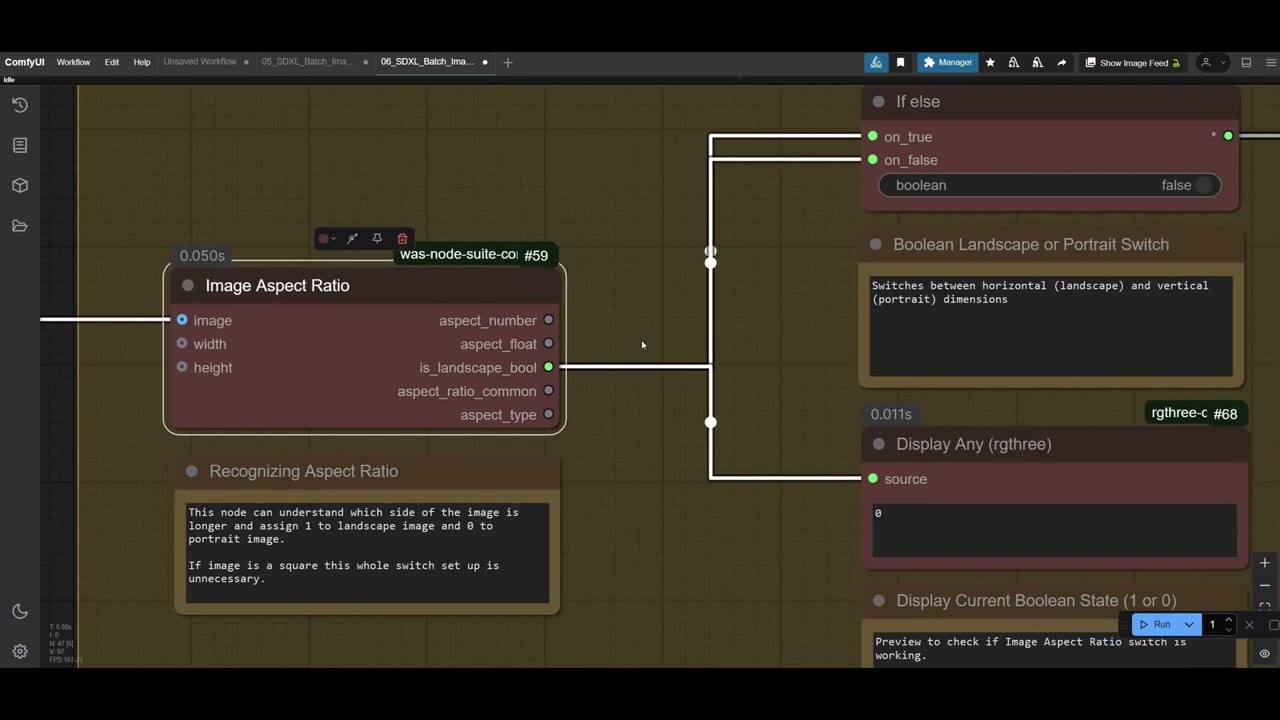Click the aspect_float output socket
1280x720 pixels.
548,344
